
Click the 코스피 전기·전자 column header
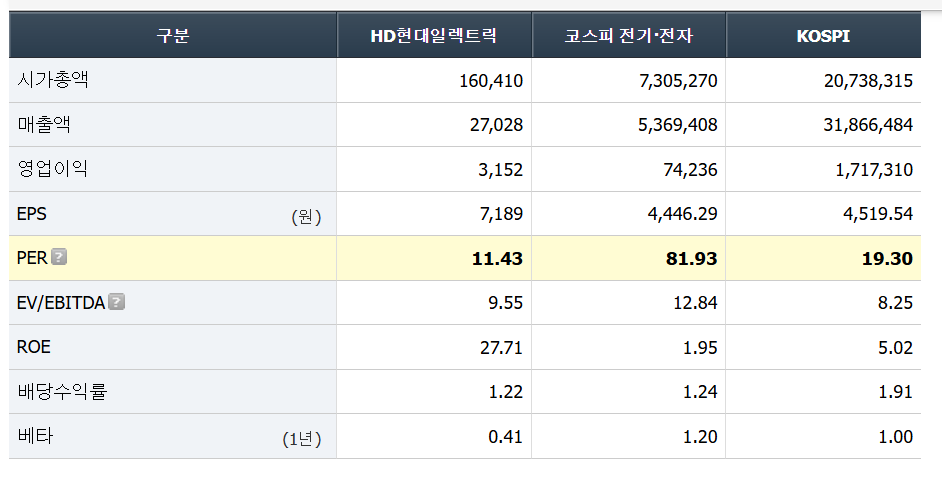628,35
